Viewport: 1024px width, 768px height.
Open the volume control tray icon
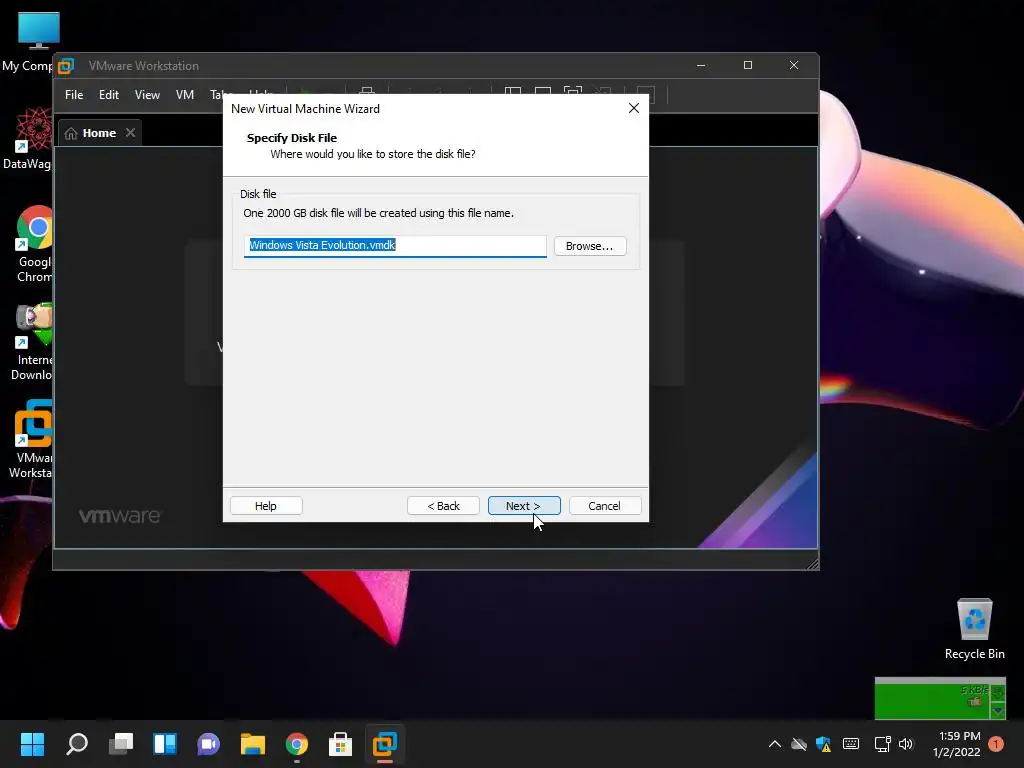906,744
